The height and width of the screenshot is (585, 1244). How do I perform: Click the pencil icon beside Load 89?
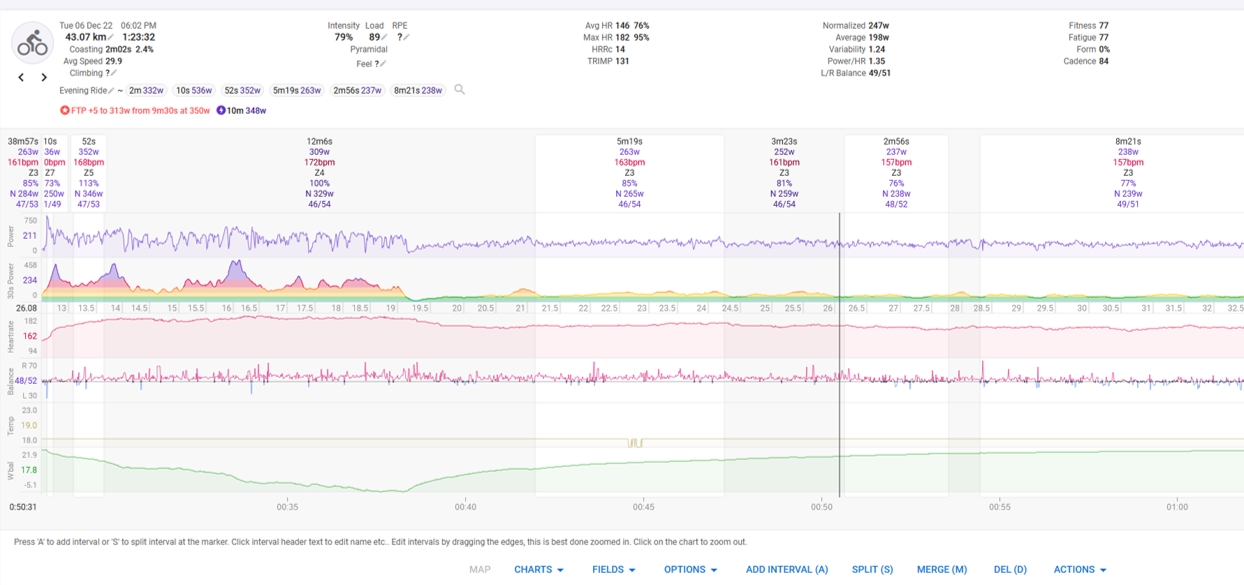[x=385, y=38]
